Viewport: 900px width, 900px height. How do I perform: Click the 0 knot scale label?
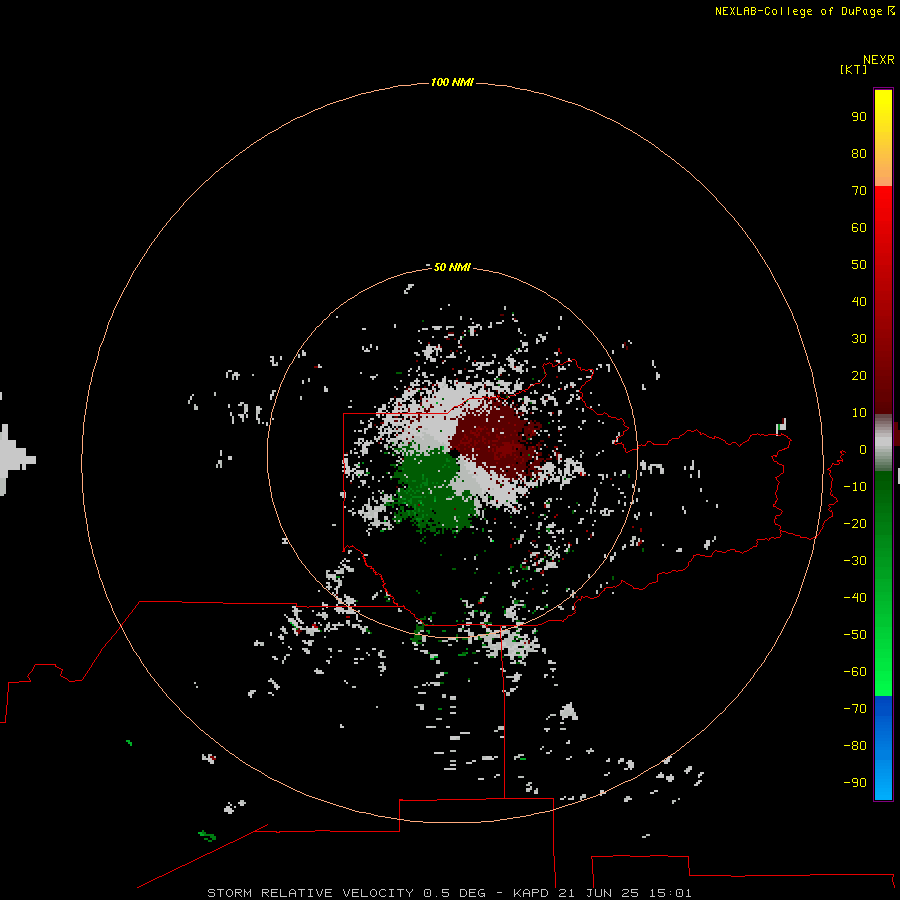pyautogui.click(x=863, y=449)
